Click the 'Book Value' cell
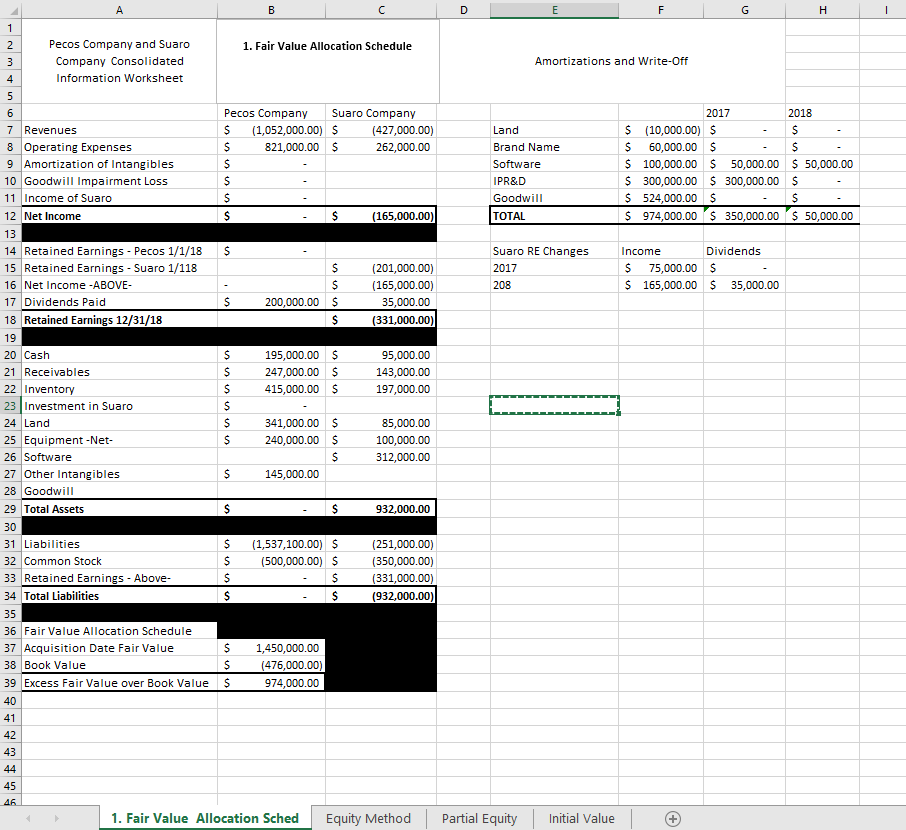Screen dimensions: 906x830 (x=119, y=665)
